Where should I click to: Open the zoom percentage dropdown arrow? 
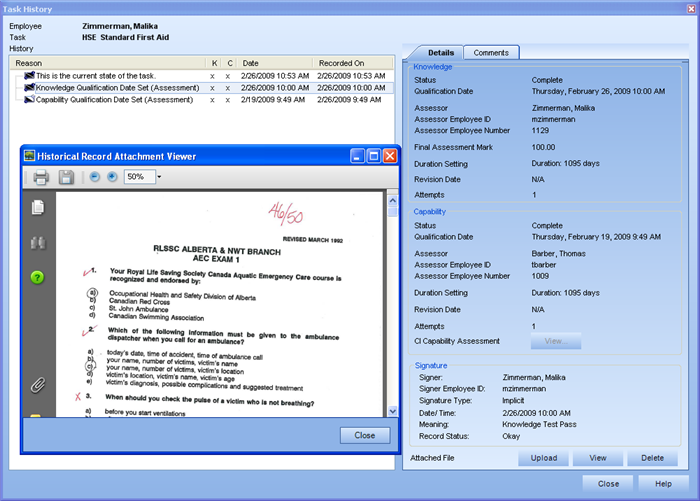tap(159, 177)
